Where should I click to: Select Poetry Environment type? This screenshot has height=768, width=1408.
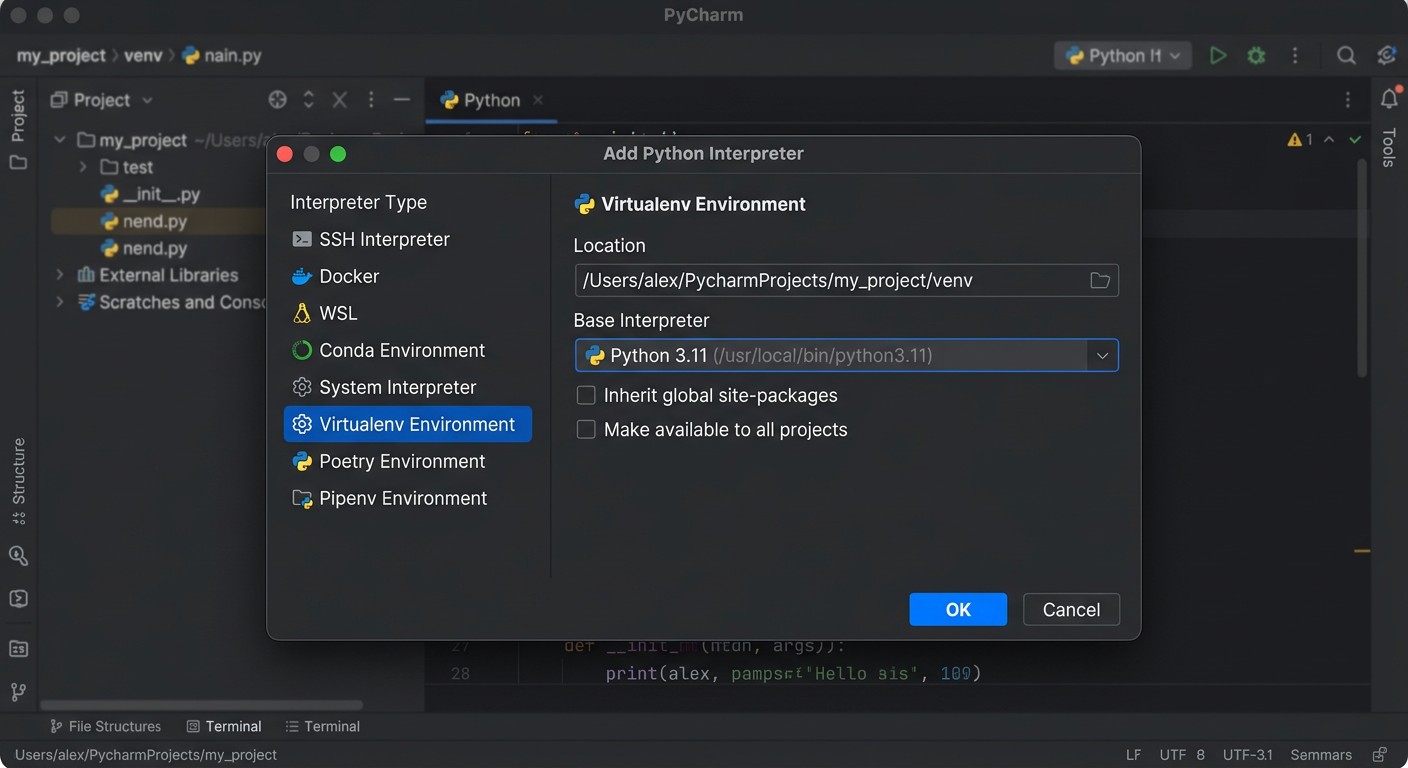point(408,461)
